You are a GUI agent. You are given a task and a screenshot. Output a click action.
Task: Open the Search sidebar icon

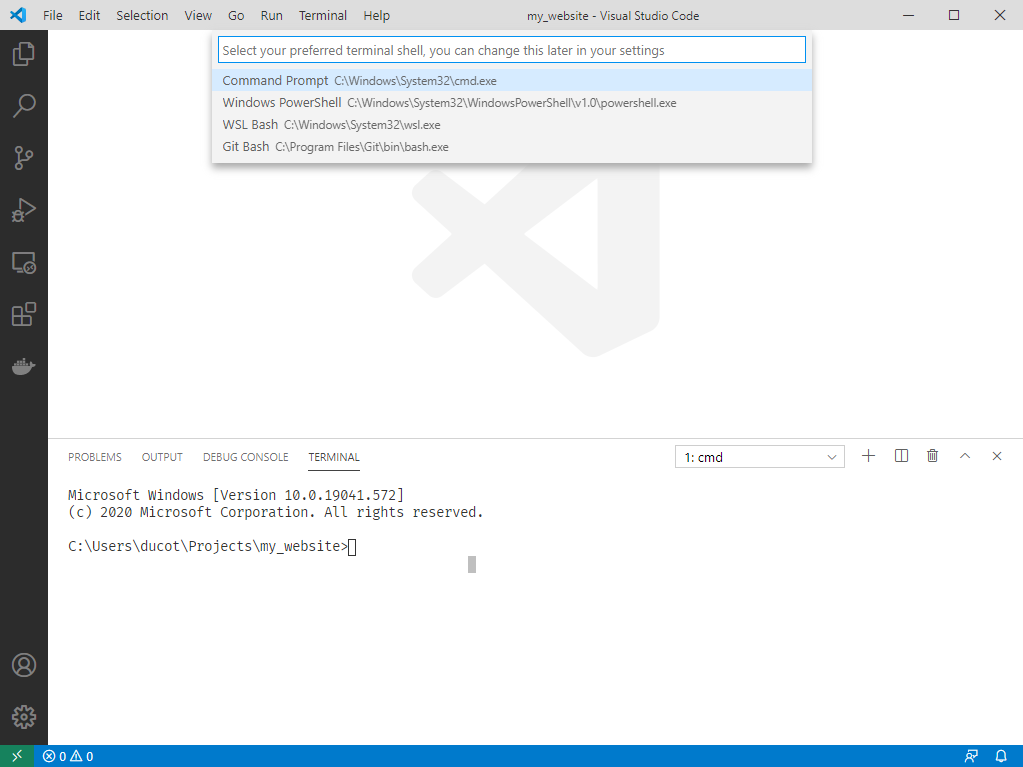pyautogui.click(x=23, y=106)
